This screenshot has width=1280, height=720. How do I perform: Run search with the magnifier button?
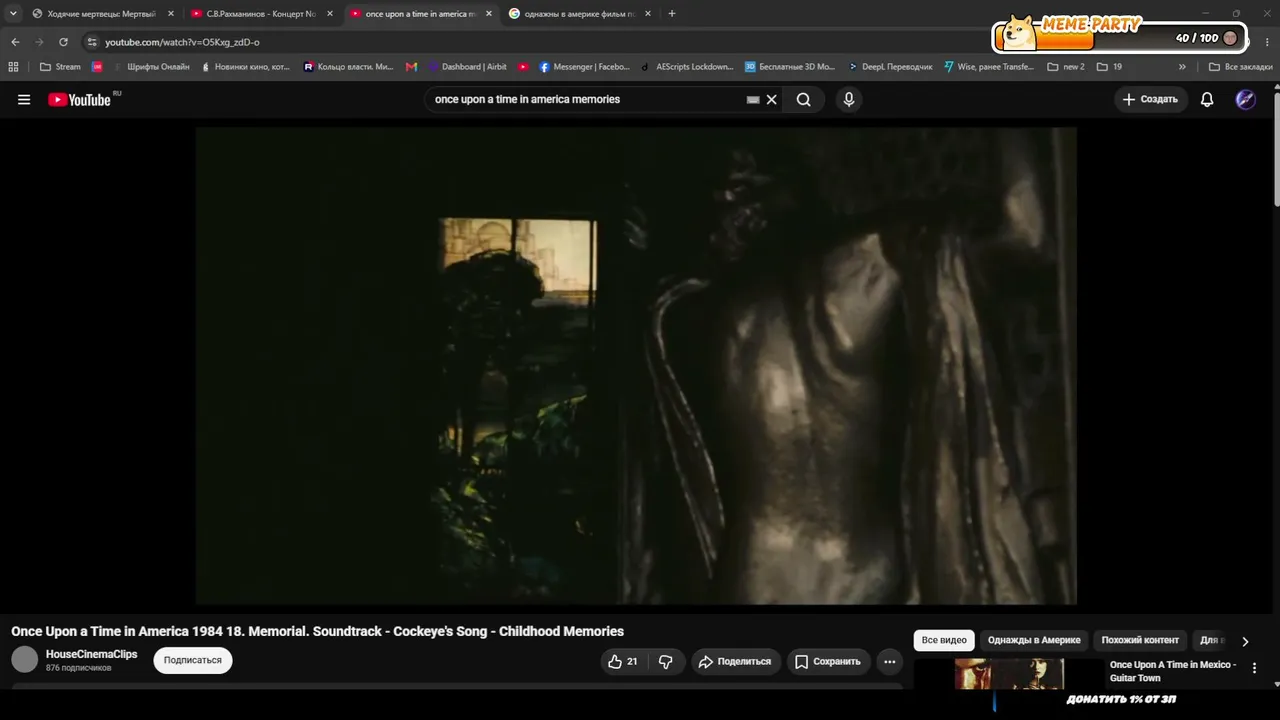(x=804, y=99)
